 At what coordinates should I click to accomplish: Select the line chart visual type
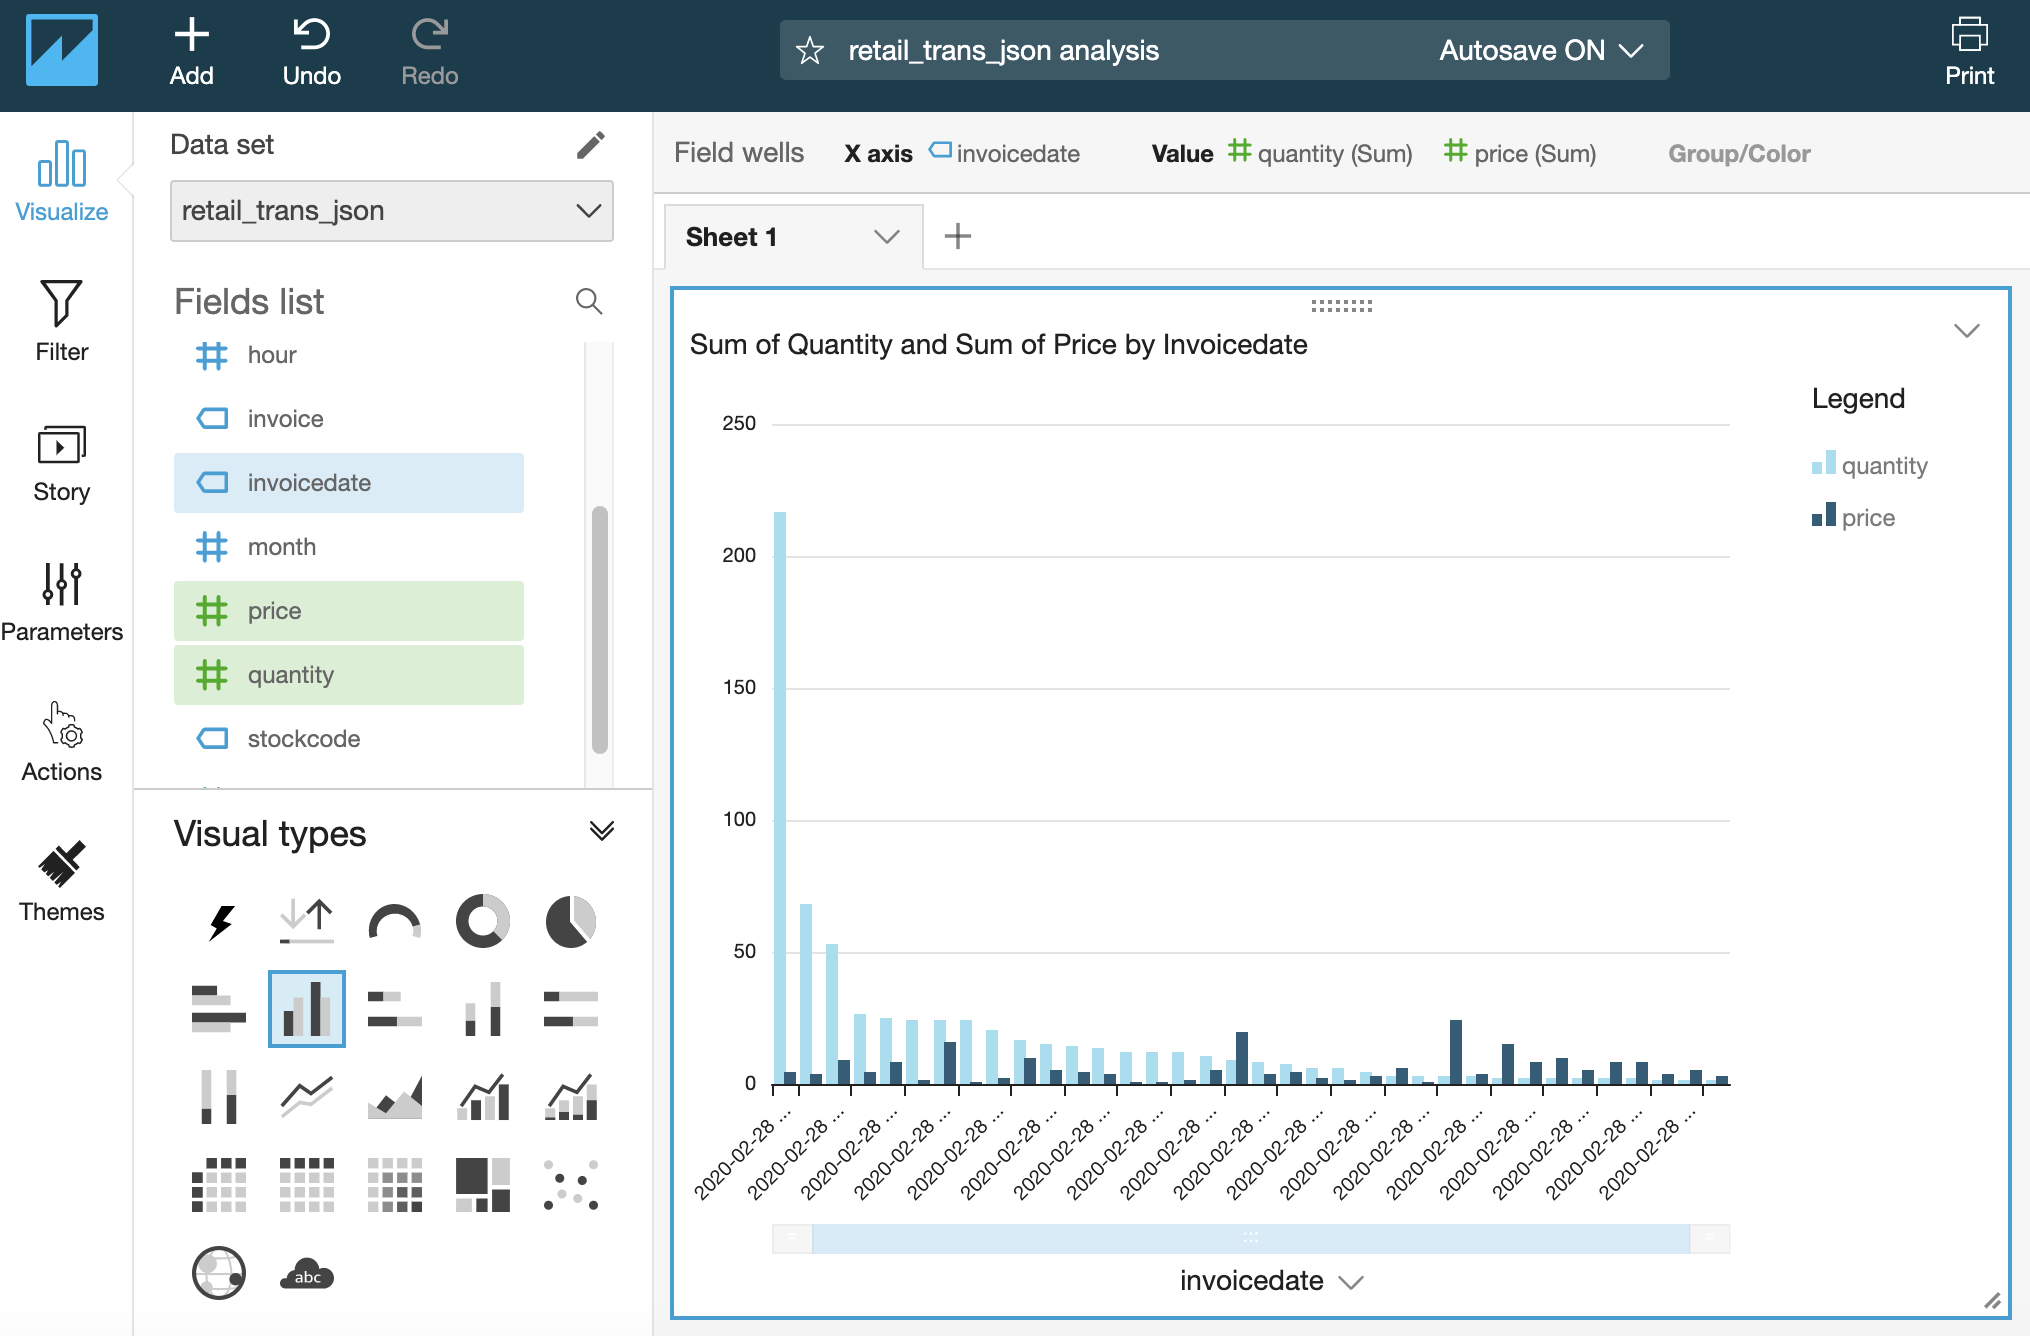[307, 1097]
